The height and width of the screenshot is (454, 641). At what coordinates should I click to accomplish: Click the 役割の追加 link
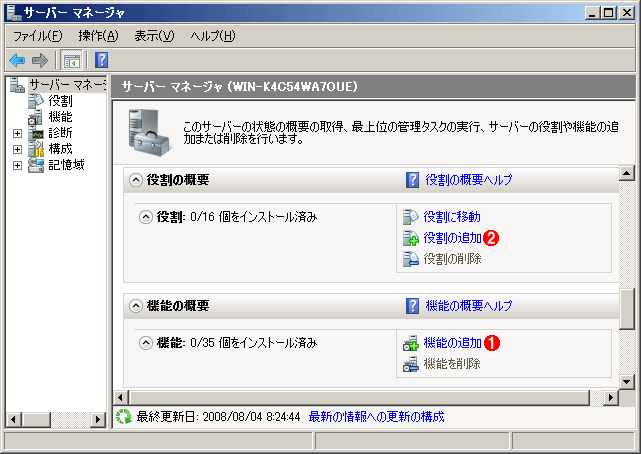click(x=452, y=238)
